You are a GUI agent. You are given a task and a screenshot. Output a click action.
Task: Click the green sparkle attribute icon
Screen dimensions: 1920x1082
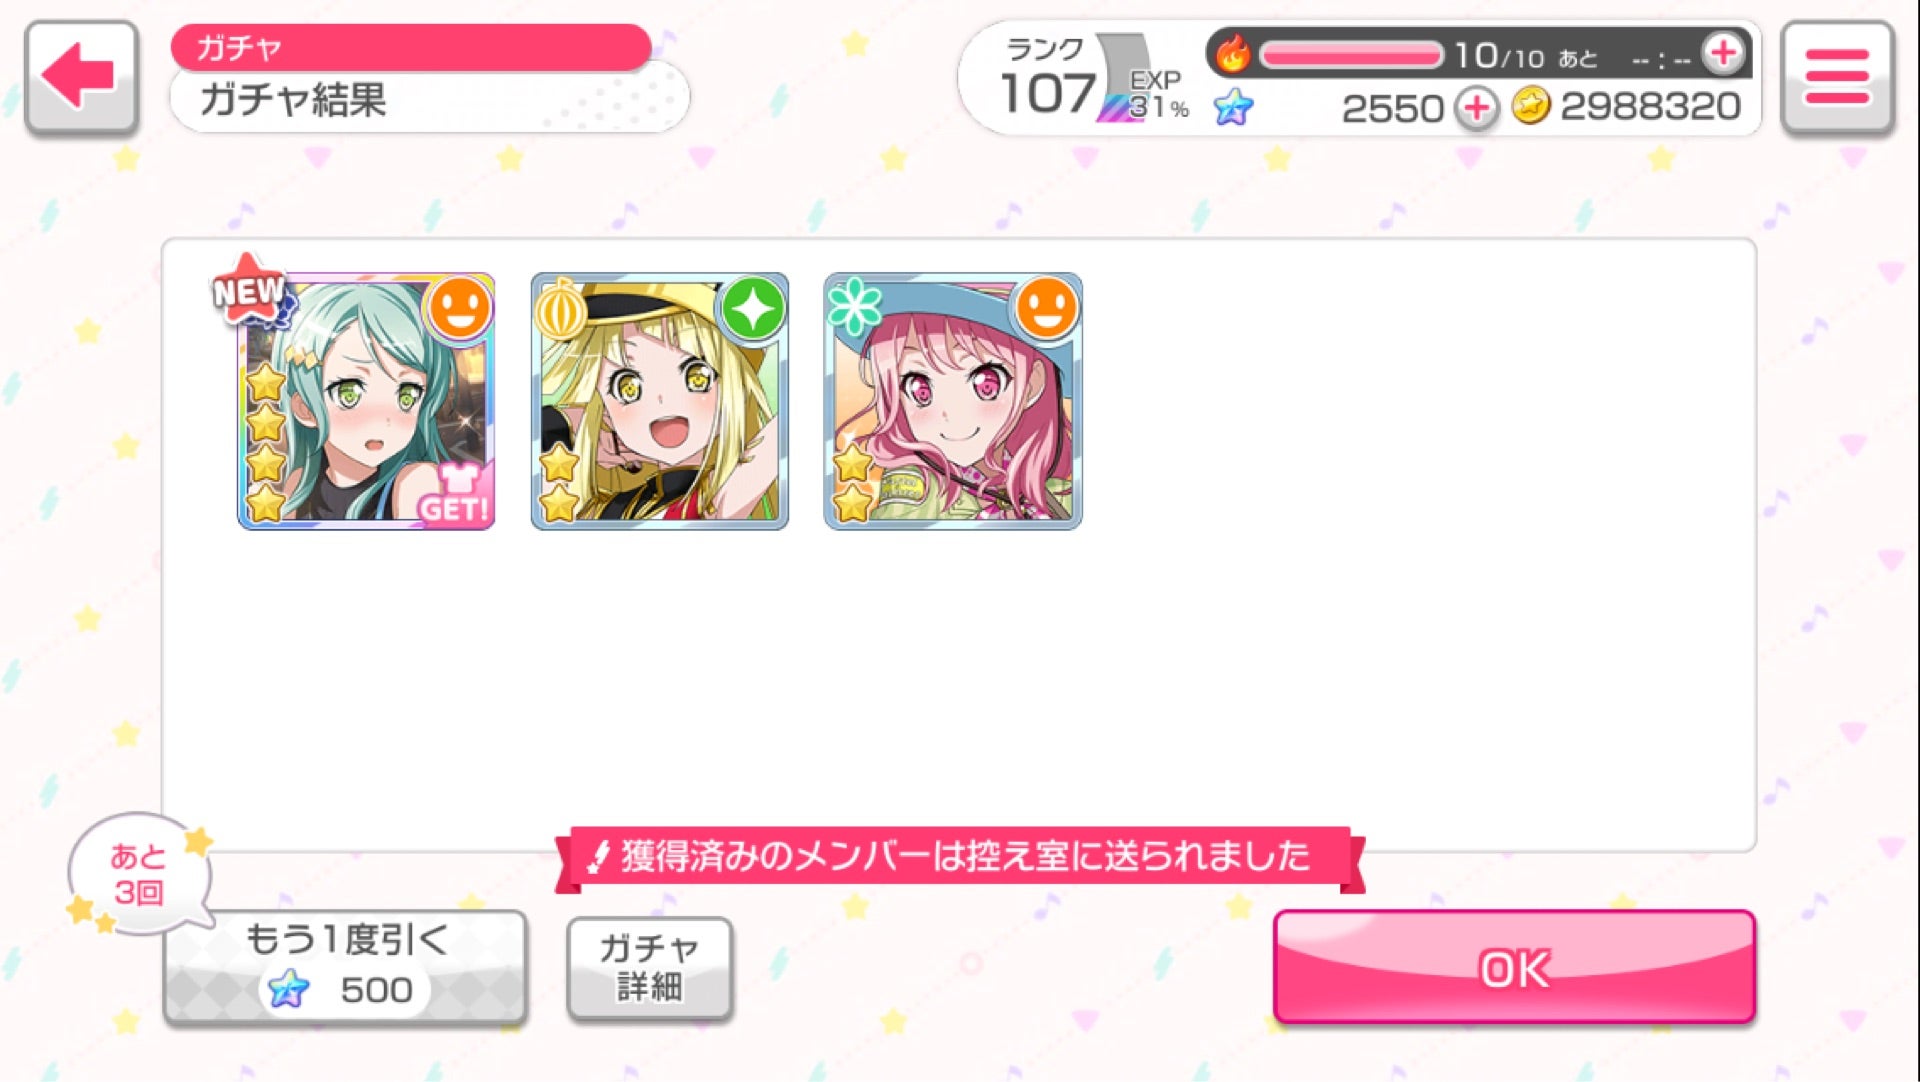pyautogui.click(x=753, y=309)
